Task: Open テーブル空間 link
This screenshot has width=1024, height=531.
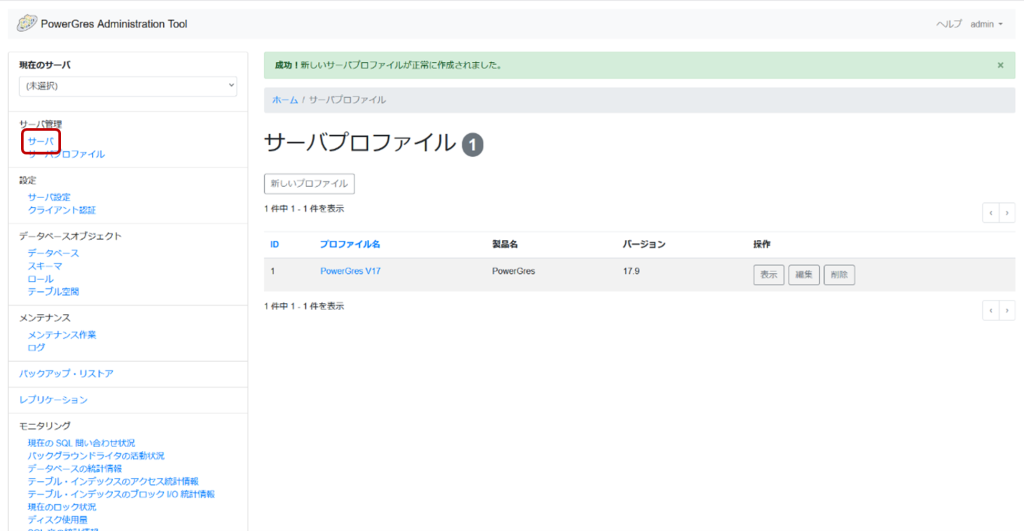Action: click(x=53, y=292)
